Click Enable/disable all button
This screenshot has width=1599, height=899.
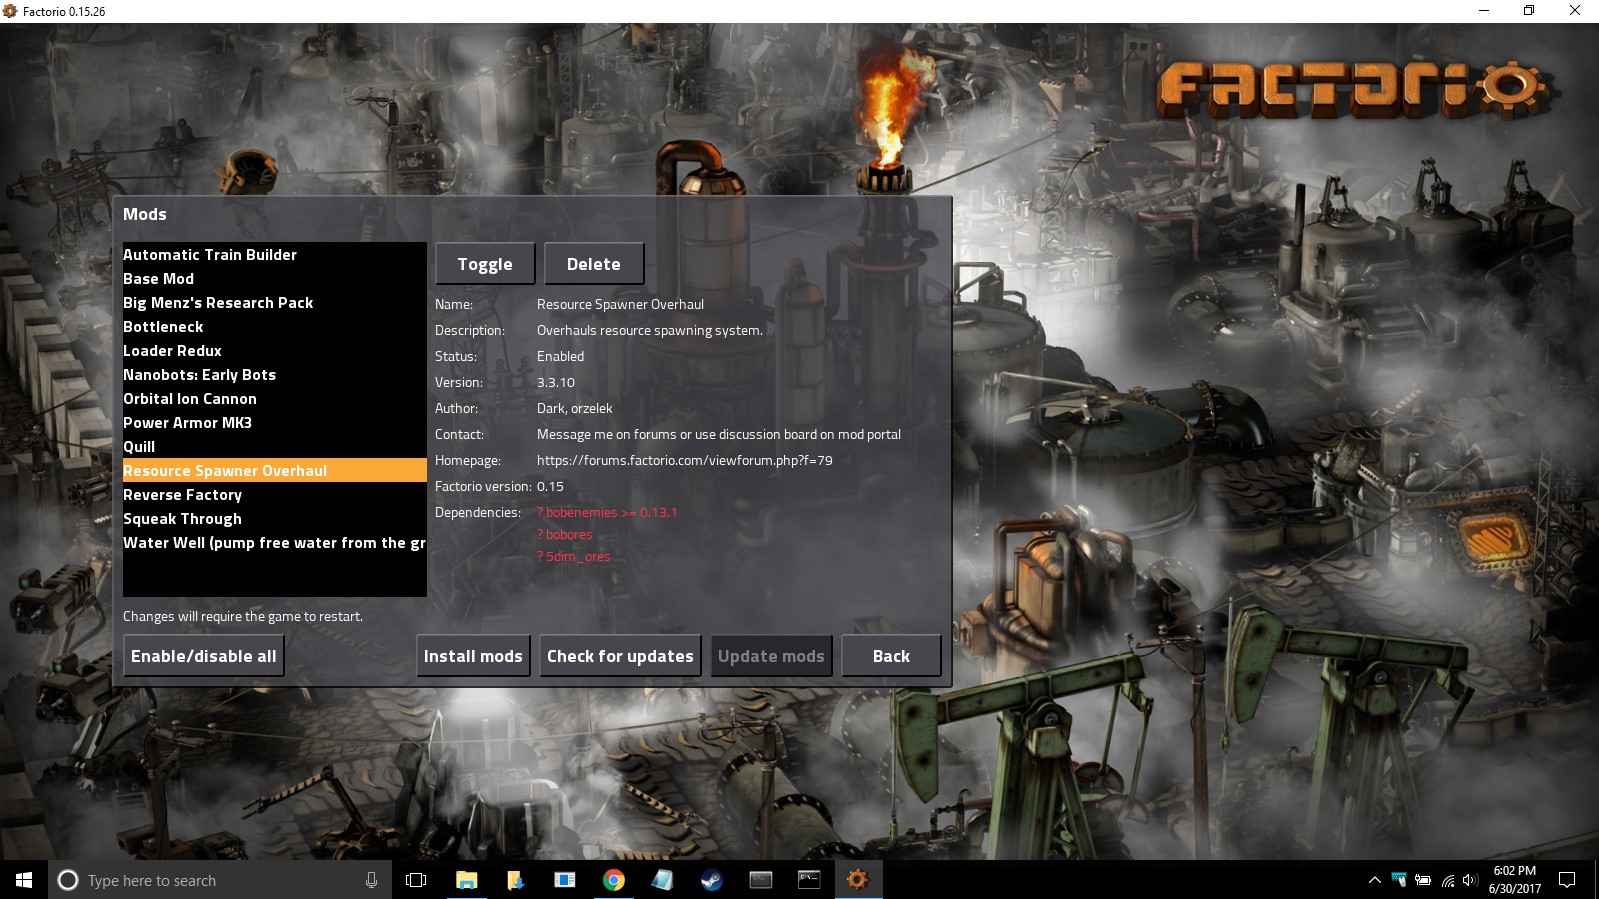(x=204, y=656)
